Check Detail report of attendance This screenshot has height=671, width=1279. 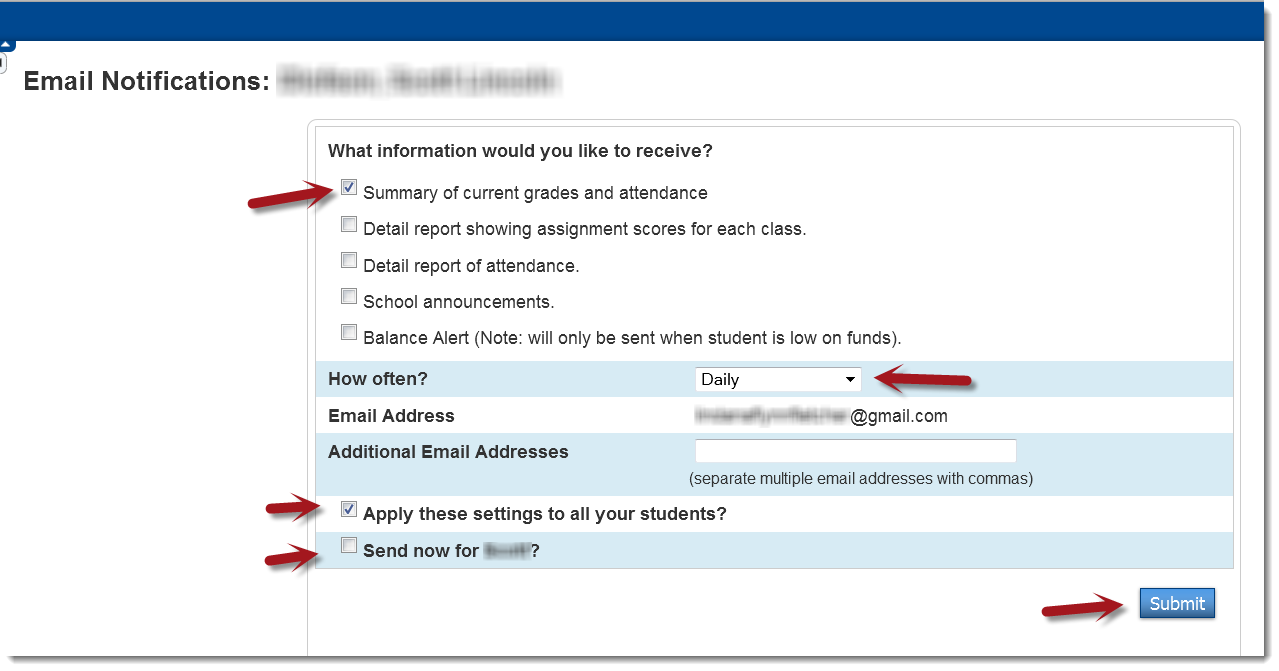[x=349, y=260]
